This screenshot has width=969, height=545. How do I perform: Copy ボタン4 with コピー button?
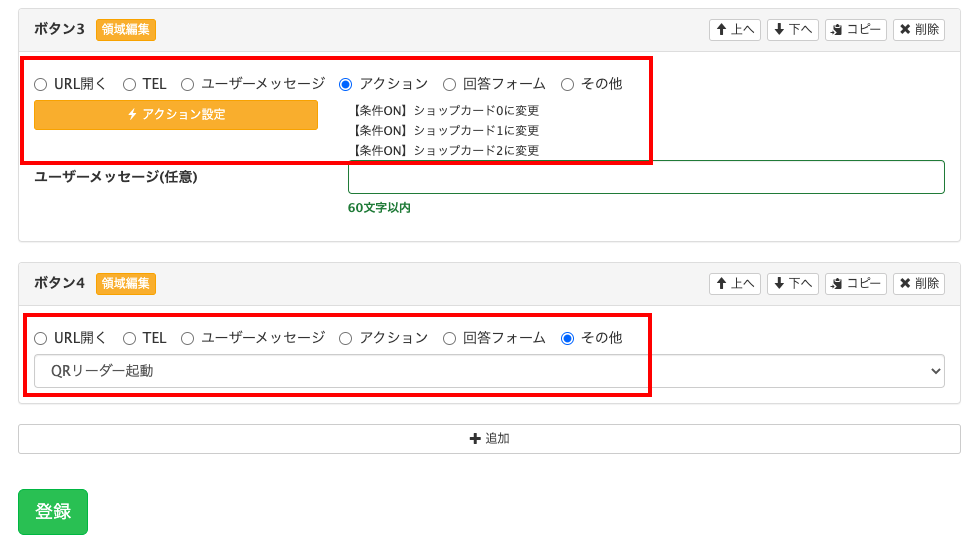tap(856, 284)
